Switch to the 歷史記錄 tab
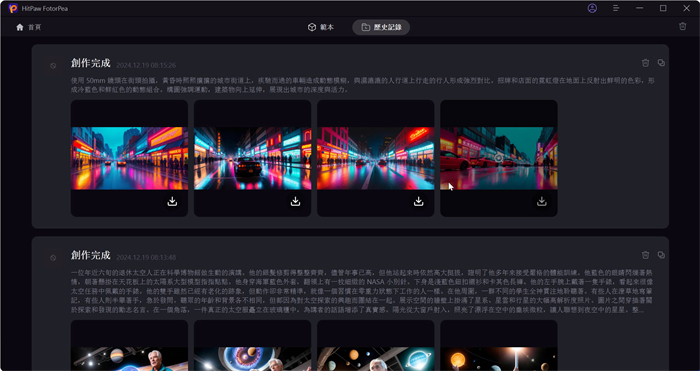Image resolution: width=700 pixels, height=371 pixels. point(381,27)
